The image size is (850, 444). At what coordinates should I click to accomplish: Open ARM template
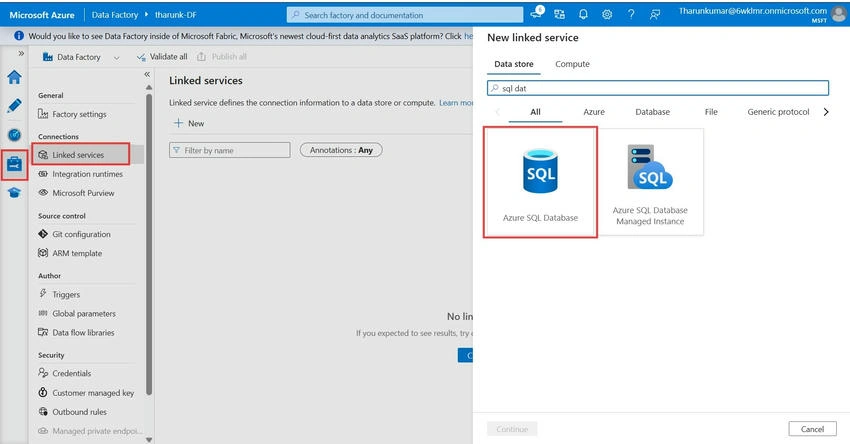(77, 253)
